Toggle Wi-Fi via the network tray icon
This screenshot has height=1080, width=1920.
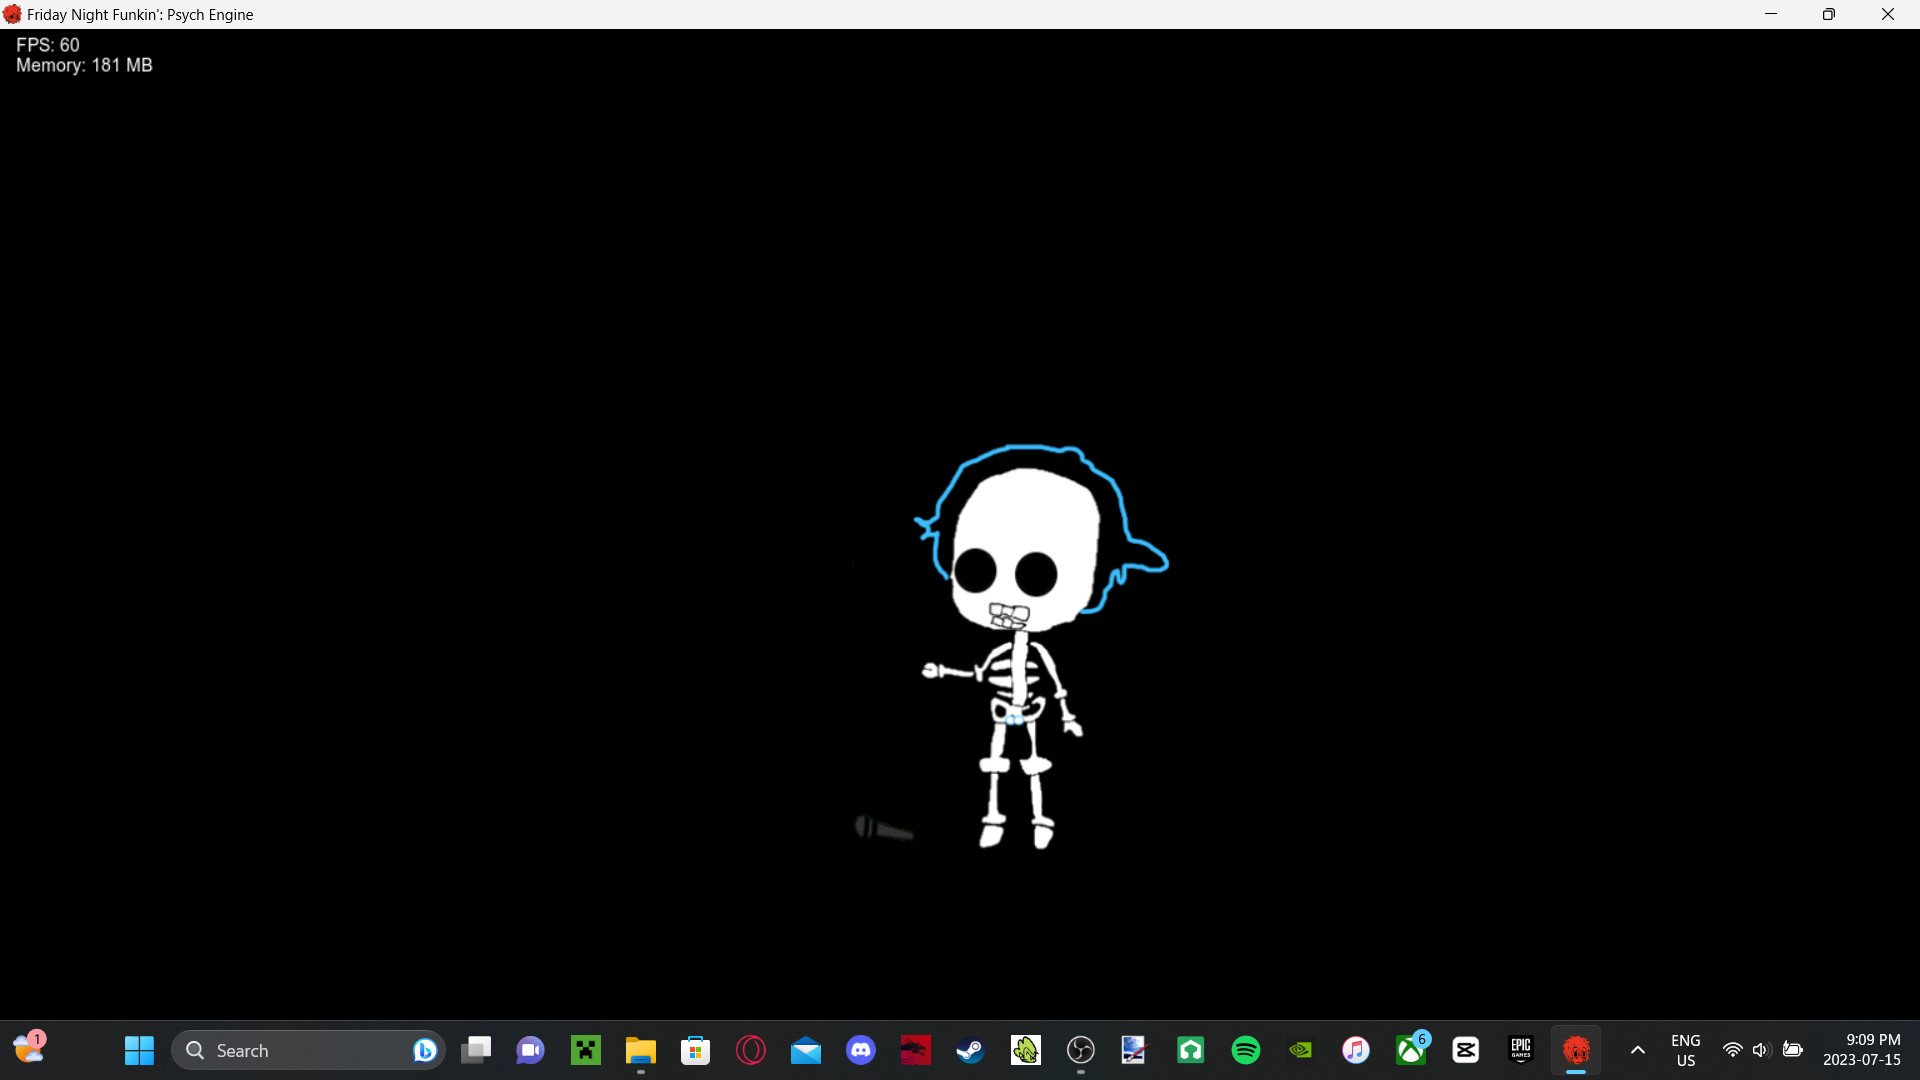[x=1733, y=1050]
